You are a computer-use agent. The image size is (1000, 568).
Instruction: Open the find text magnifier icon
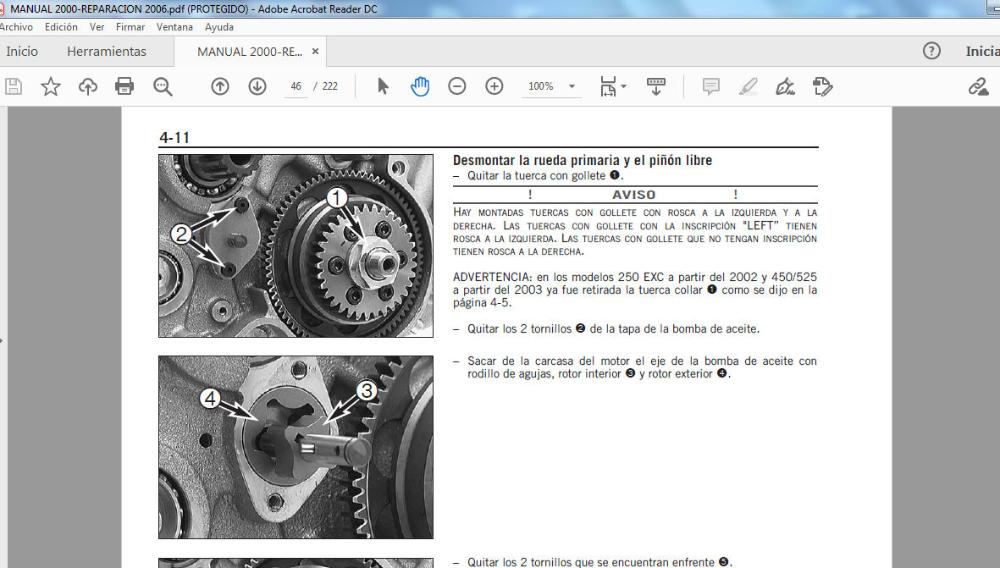163,86
